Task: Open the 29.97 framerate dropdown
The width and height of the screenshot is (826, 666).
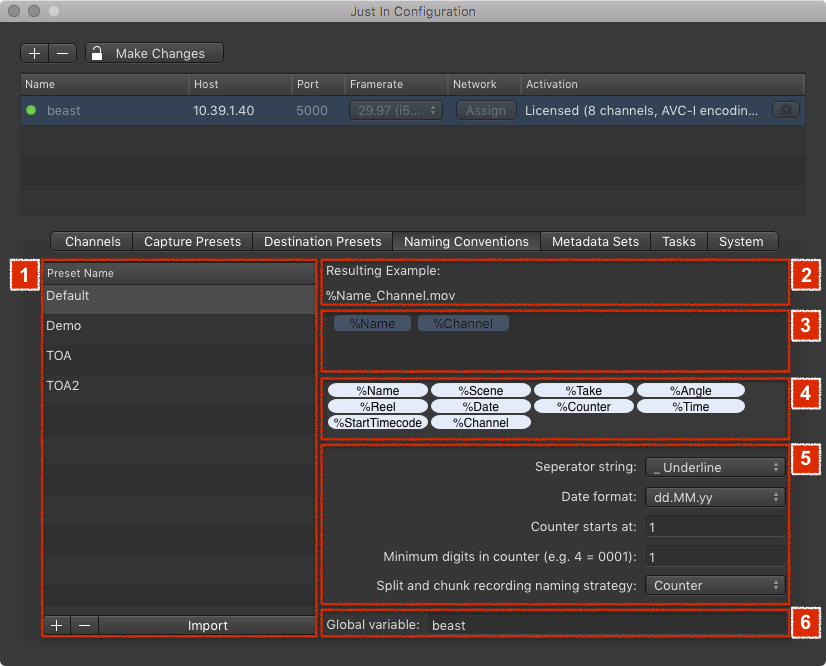Action: (396, 111)
